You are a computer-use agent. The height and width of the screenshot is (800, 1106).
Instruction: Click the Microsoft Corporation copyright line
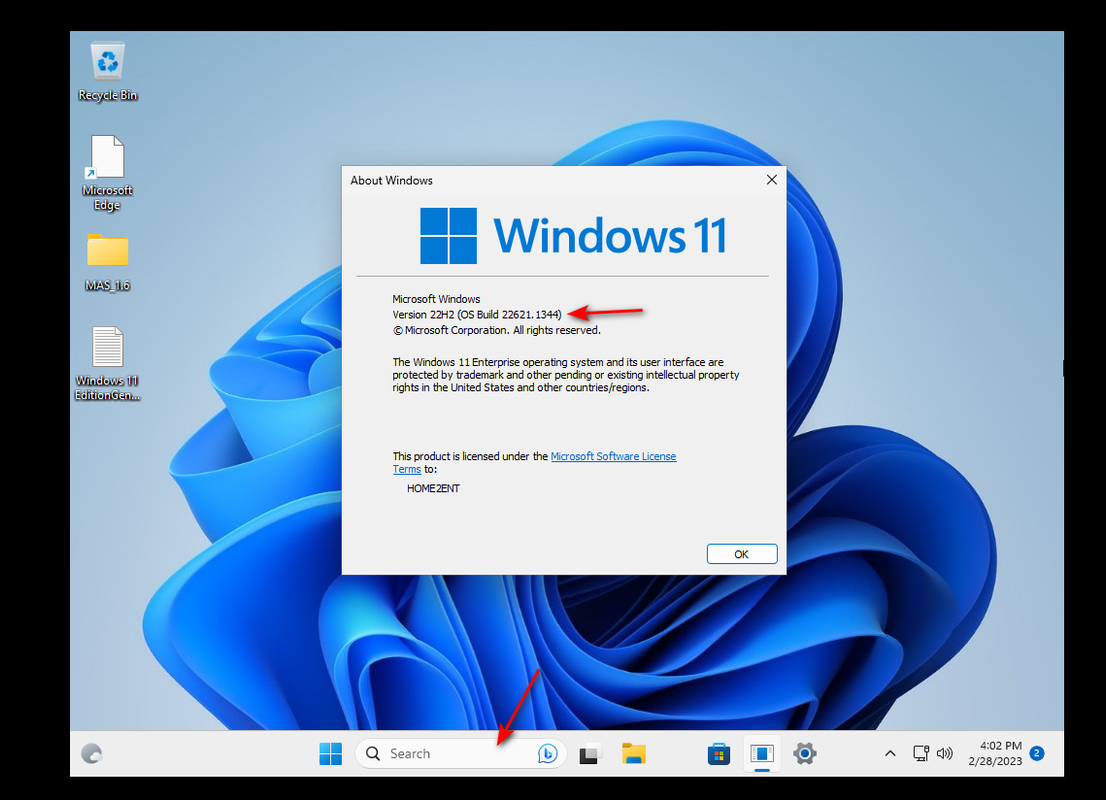[497, 330]
